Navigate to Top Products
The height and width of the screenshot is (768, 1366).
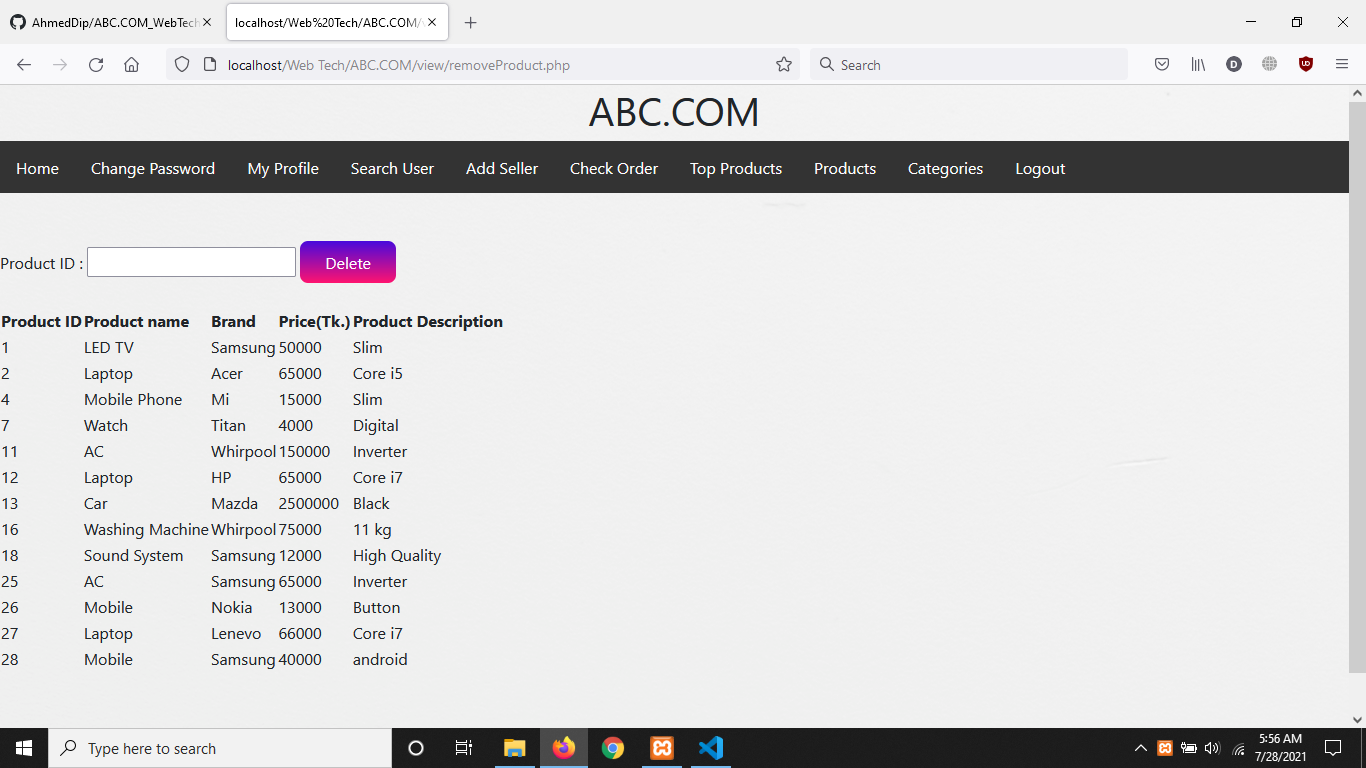[735, 168]
